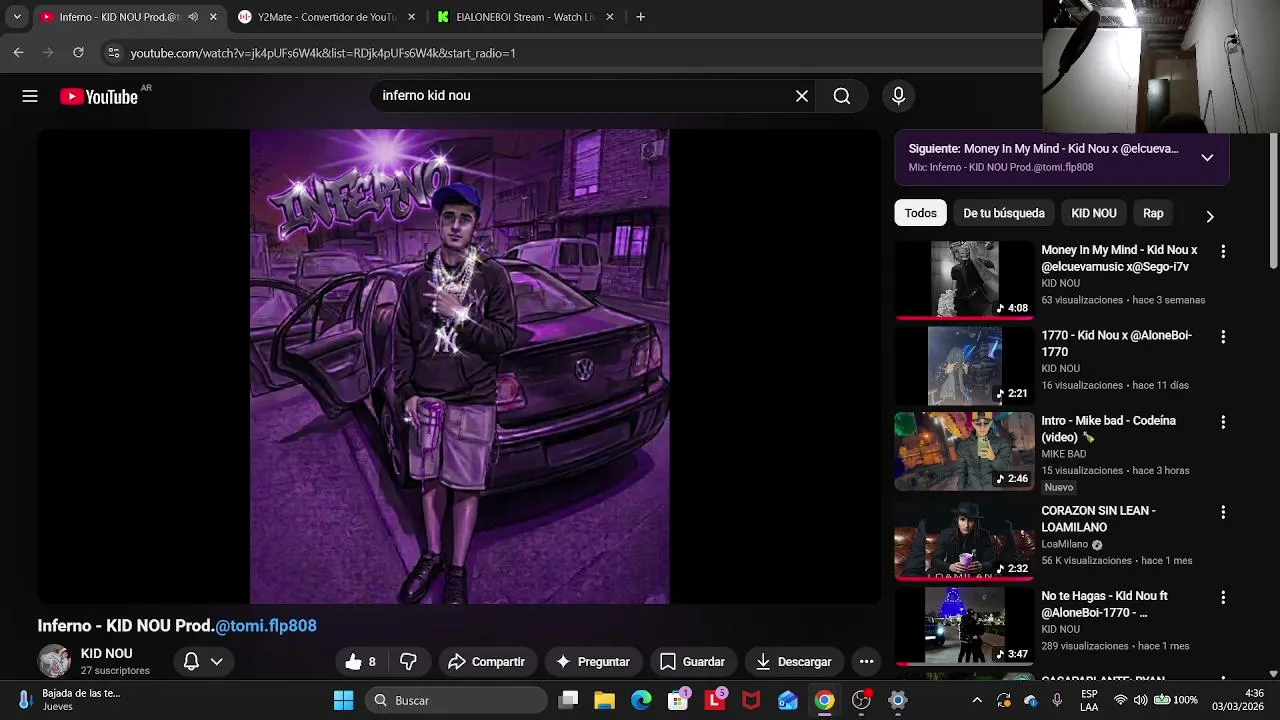Viewport: 1280px width, 720px height.
Task: Open Google Chrome taskbar icon
Action: tap(824, 700)
